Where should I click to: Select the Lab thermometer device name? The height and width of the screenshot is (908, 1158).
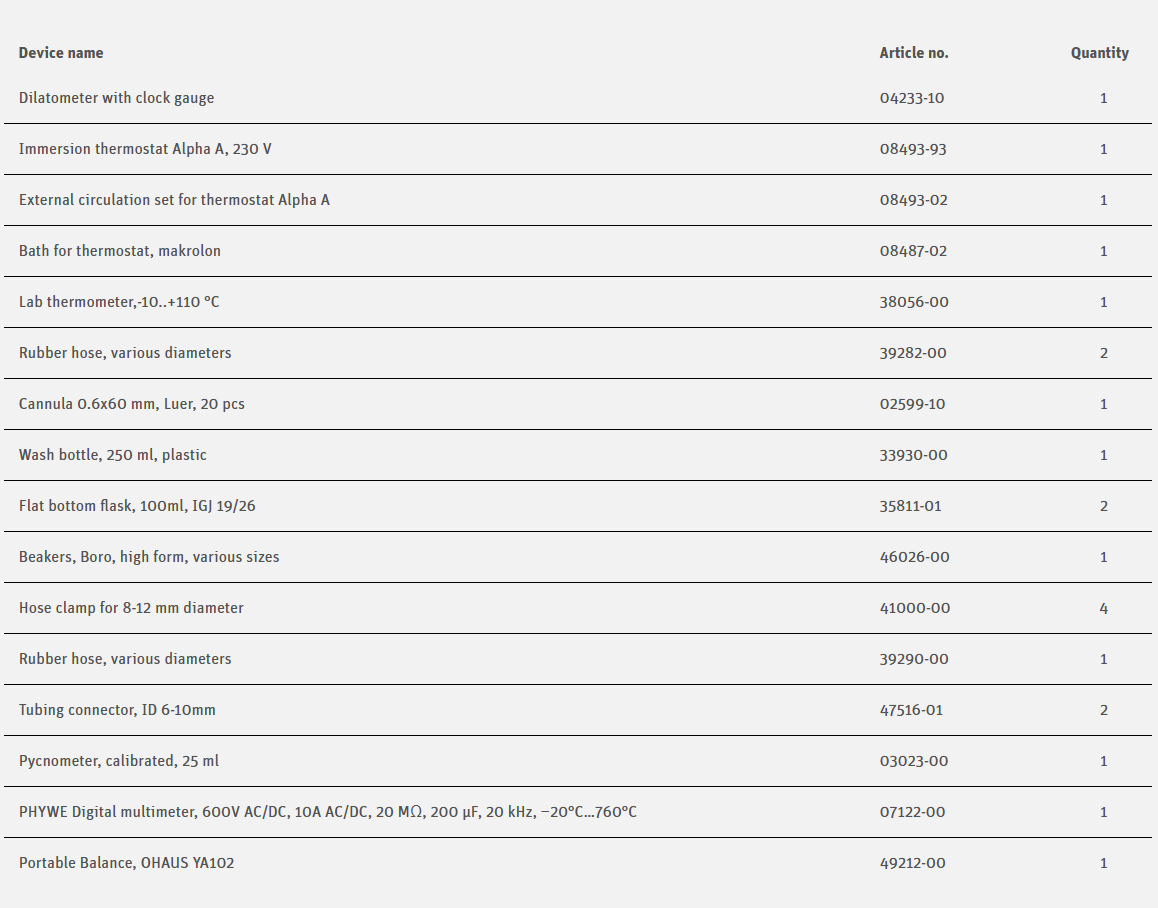coord(119,302)
